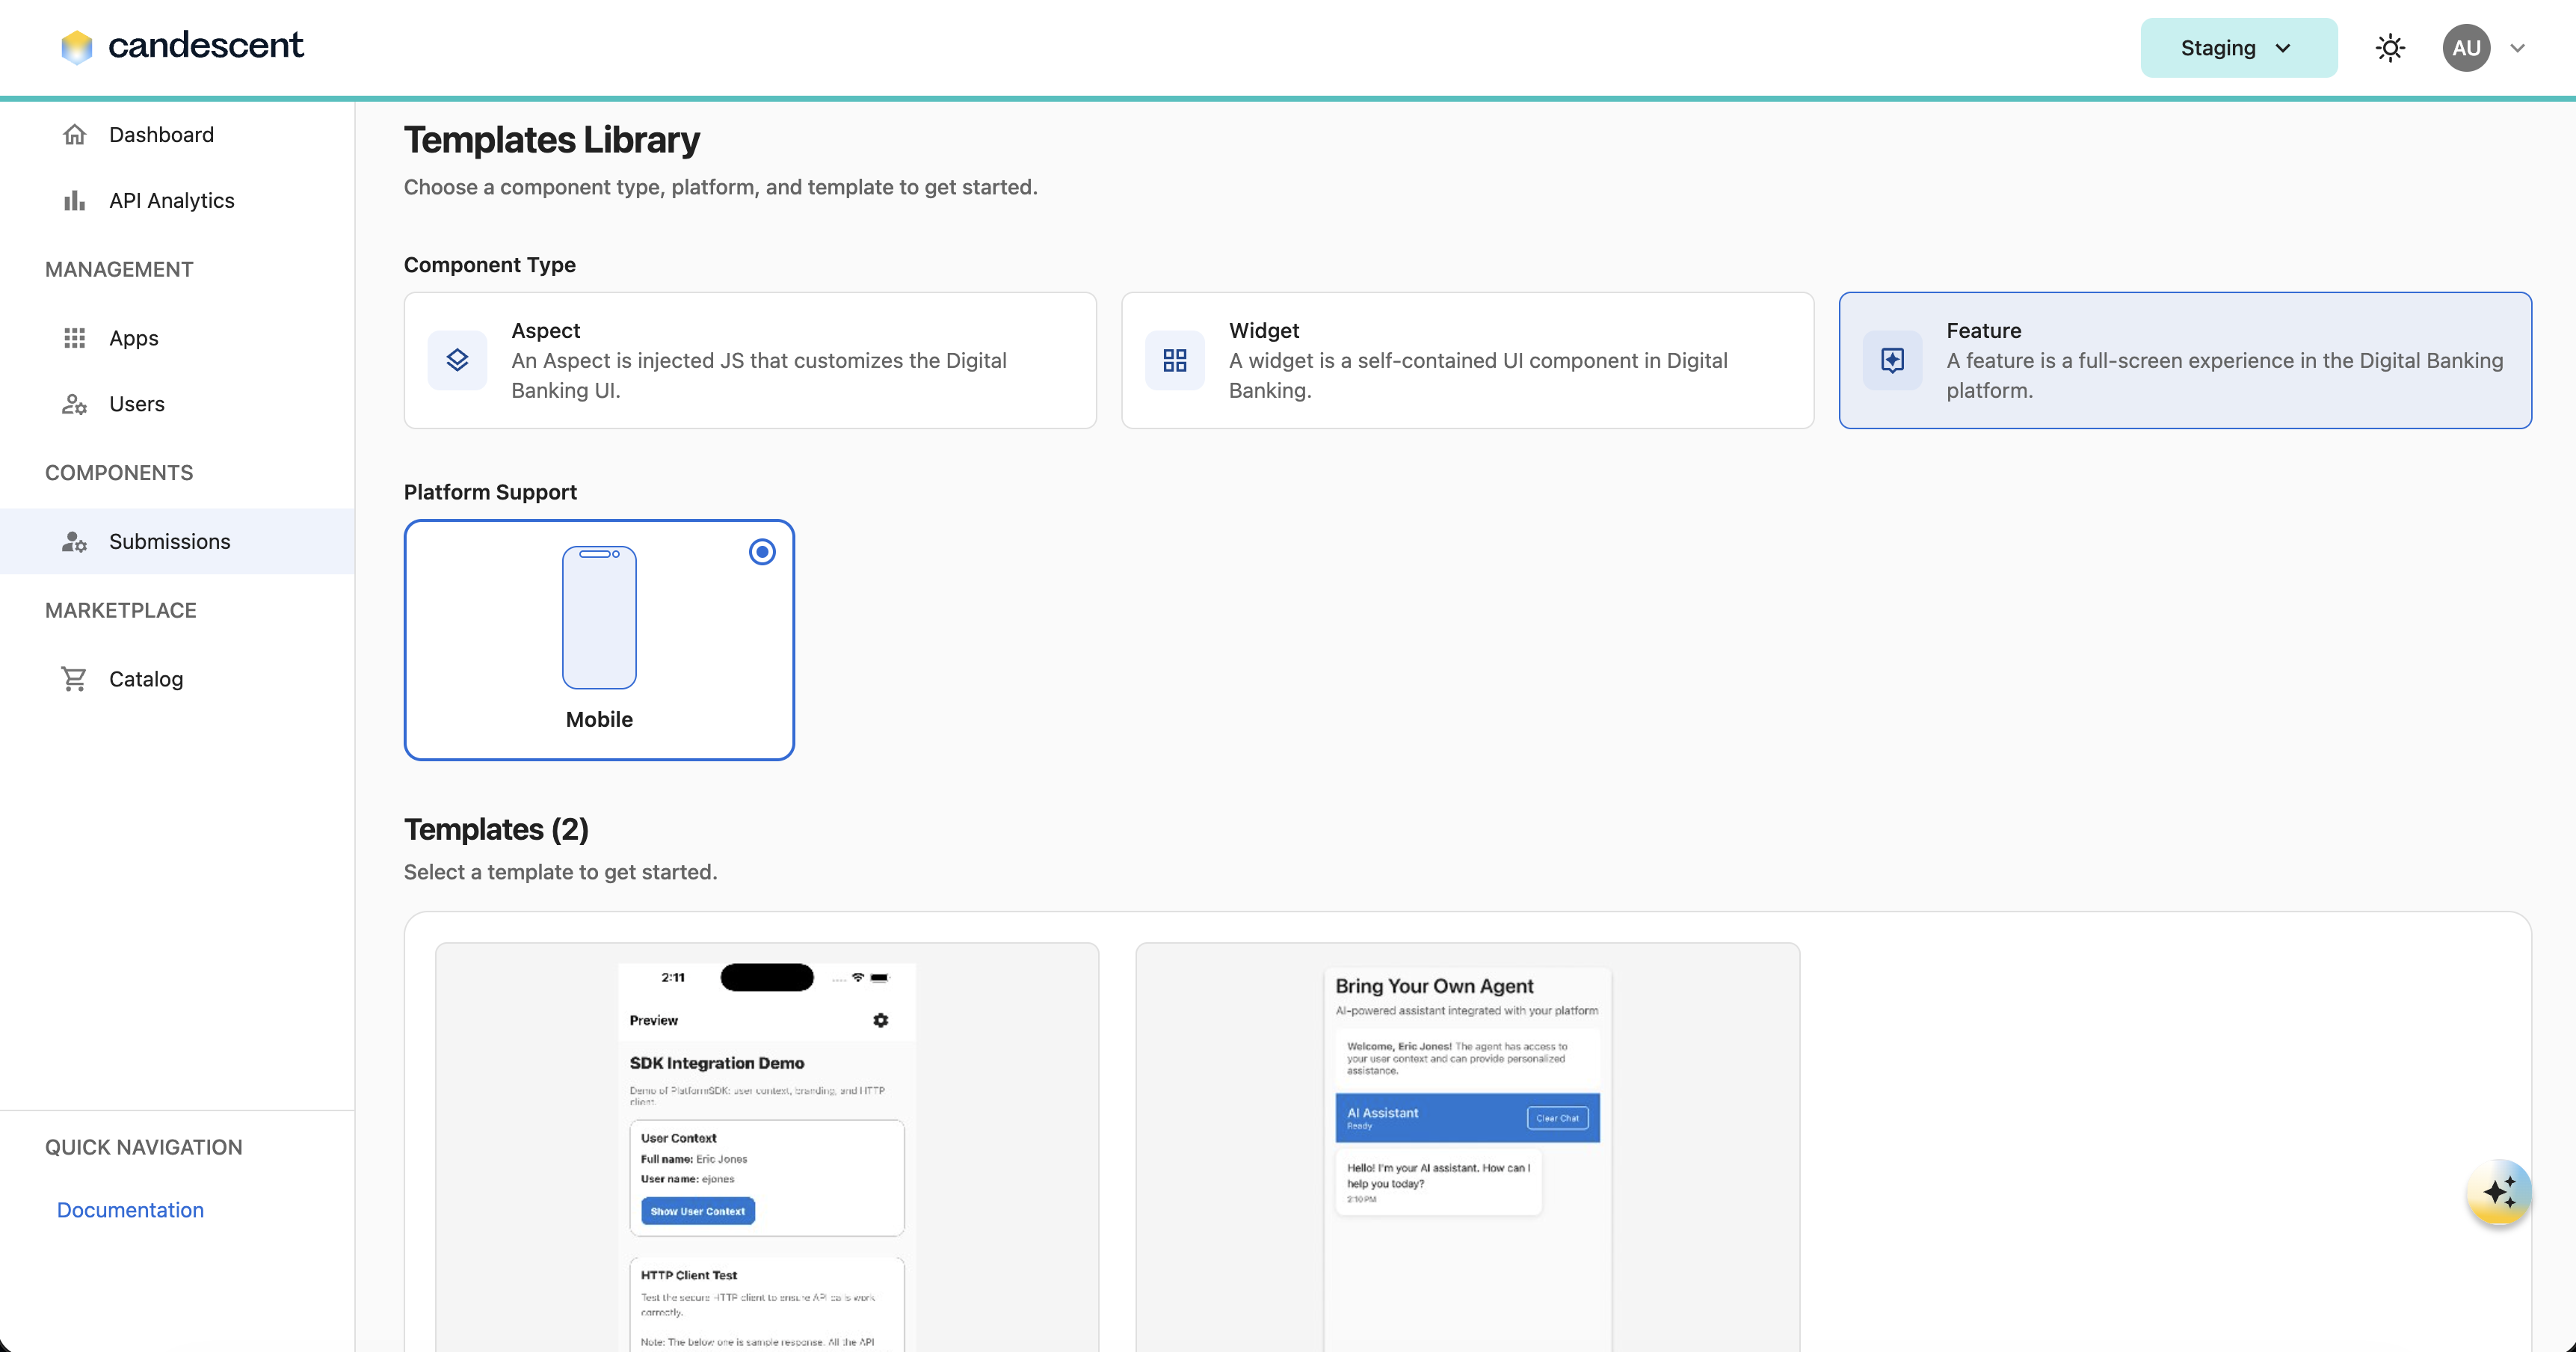Screen dimensions: 2576x1352
Task: Click the Templates (2) heading
Action: click(x=496, y=829)
